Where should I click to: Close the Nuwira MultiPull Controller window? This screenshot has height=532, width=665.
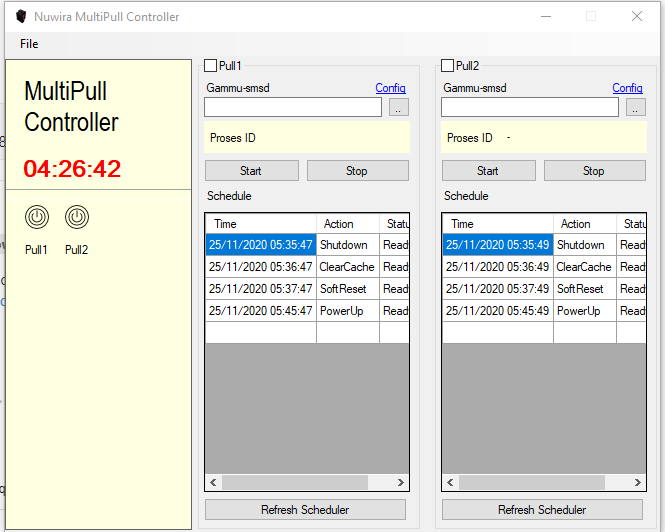(x=637, y=17)
